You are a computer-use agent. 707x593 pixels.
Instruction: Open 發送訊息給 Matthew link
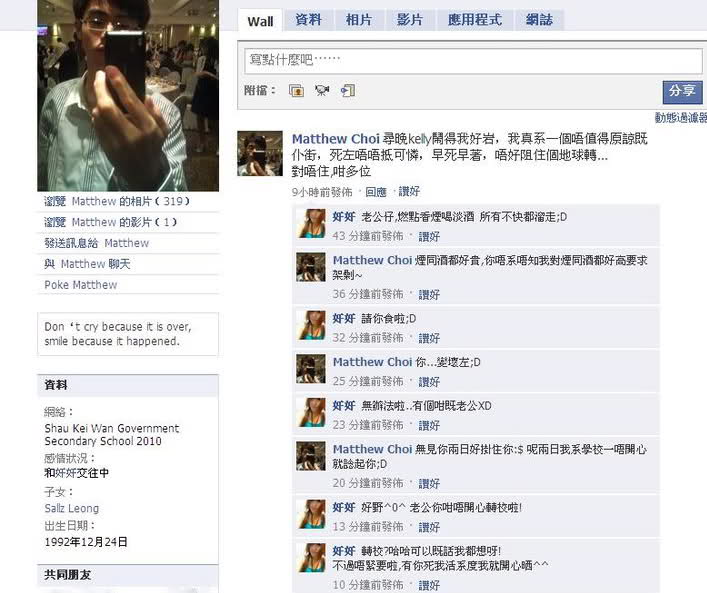click(x=96, y=243)
